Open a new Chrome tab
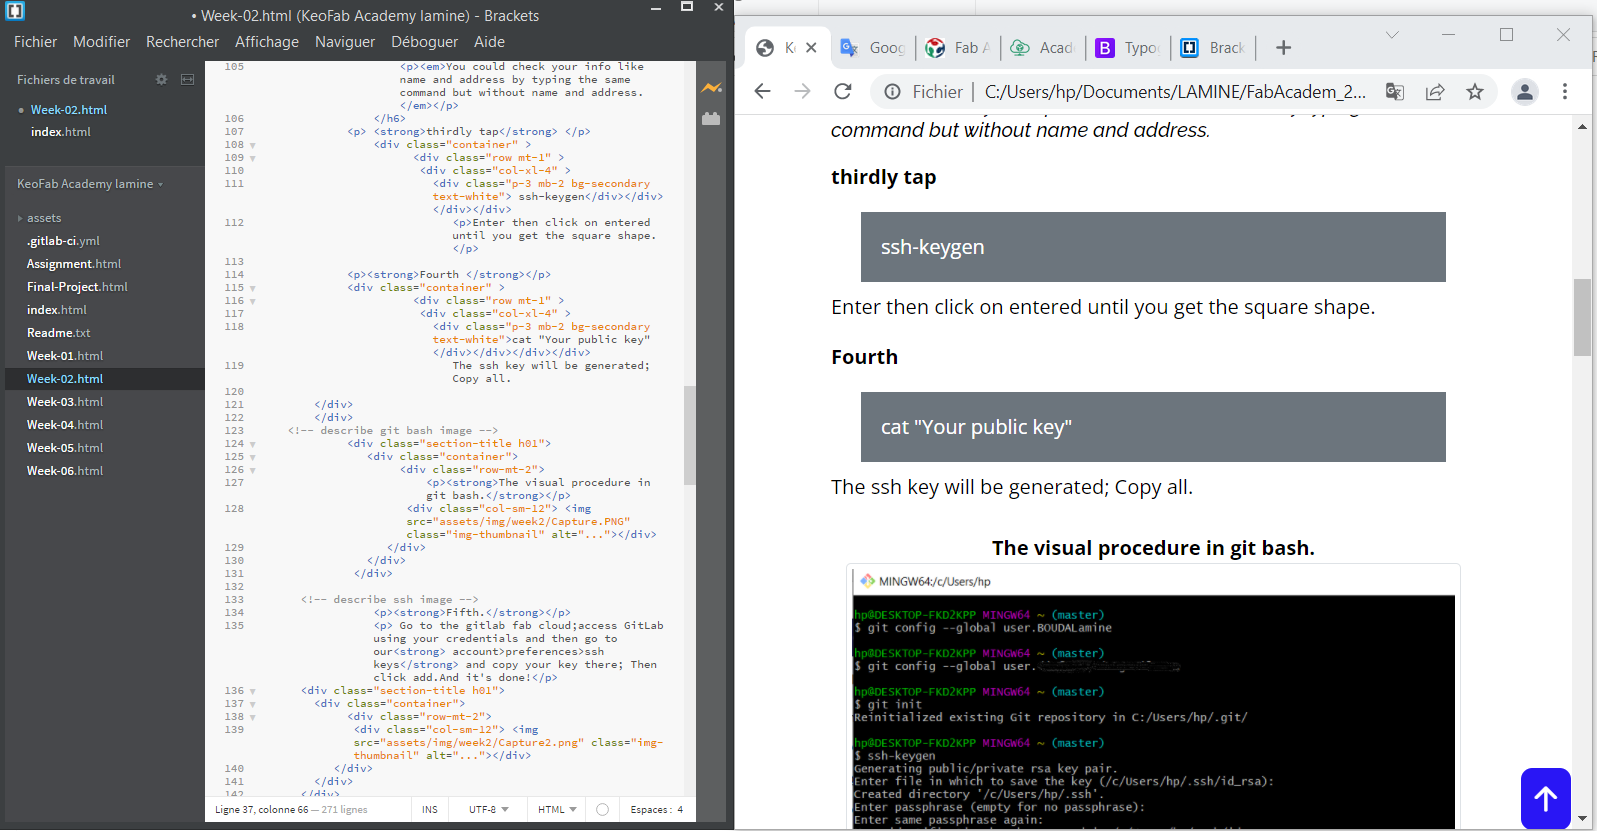Viewport: 1597px width, 831px height. coord(1284,48)
